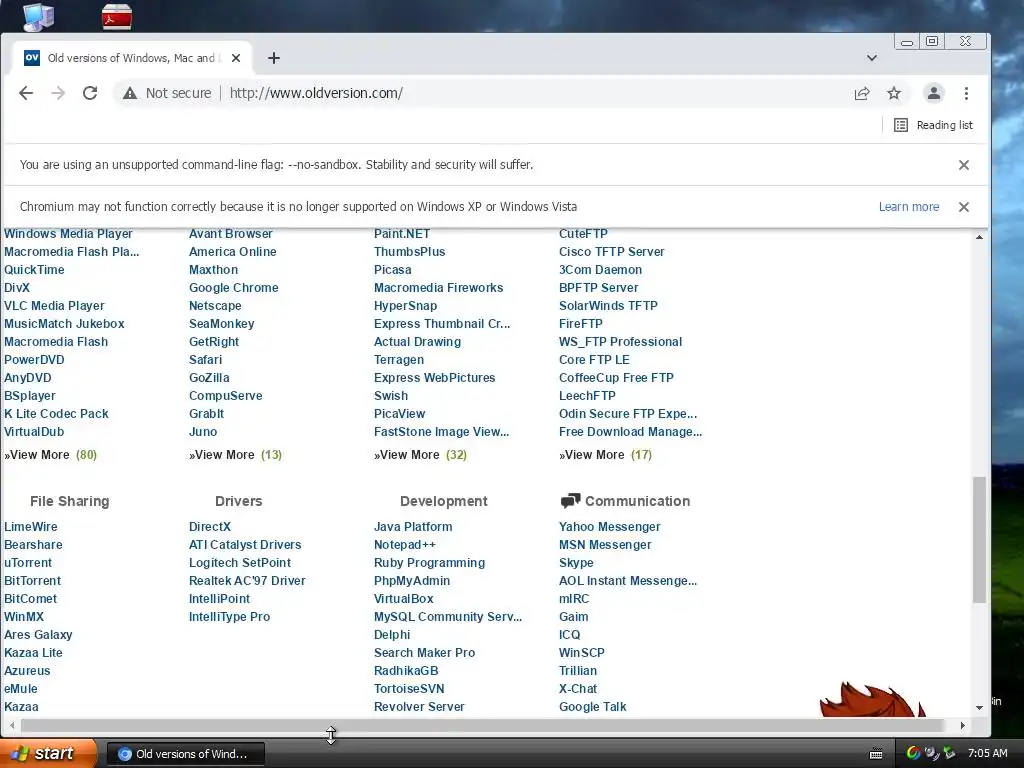This screenshot has width=1024, height=768.
Task: Open the Development category heading
Action: [x=443, y=501]
